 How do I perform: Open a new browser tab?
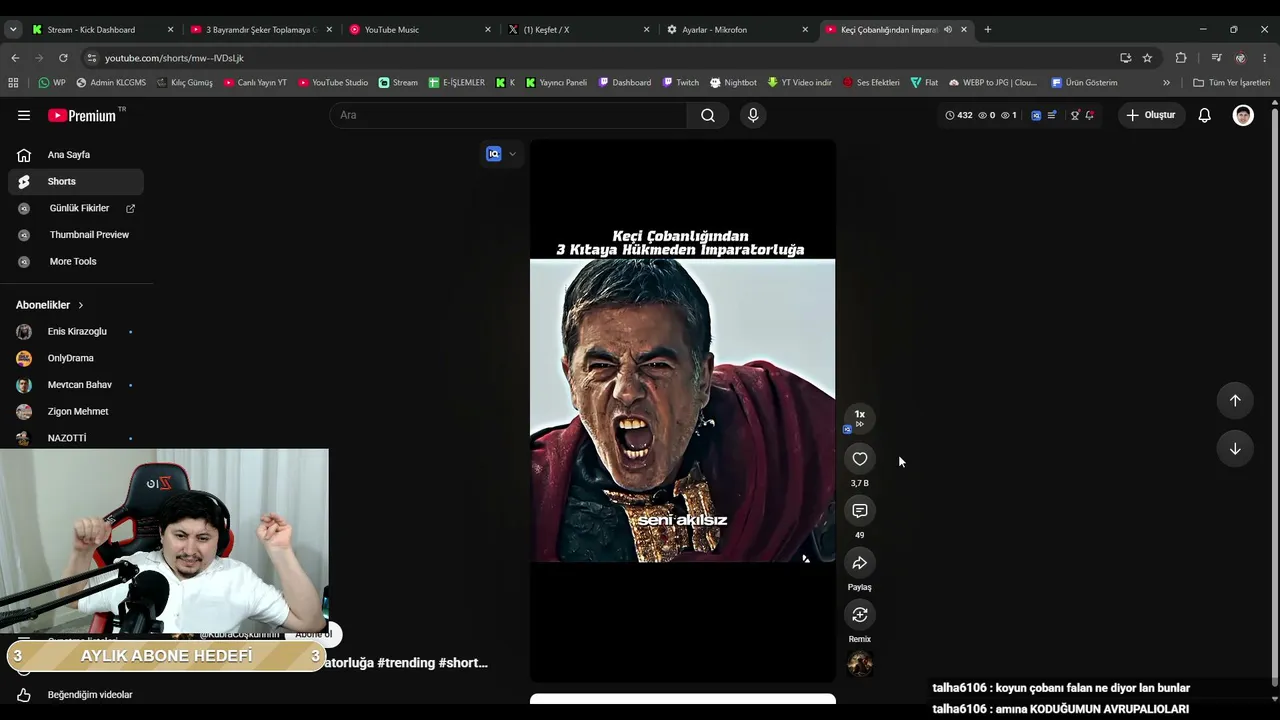(x=988, y=30)
